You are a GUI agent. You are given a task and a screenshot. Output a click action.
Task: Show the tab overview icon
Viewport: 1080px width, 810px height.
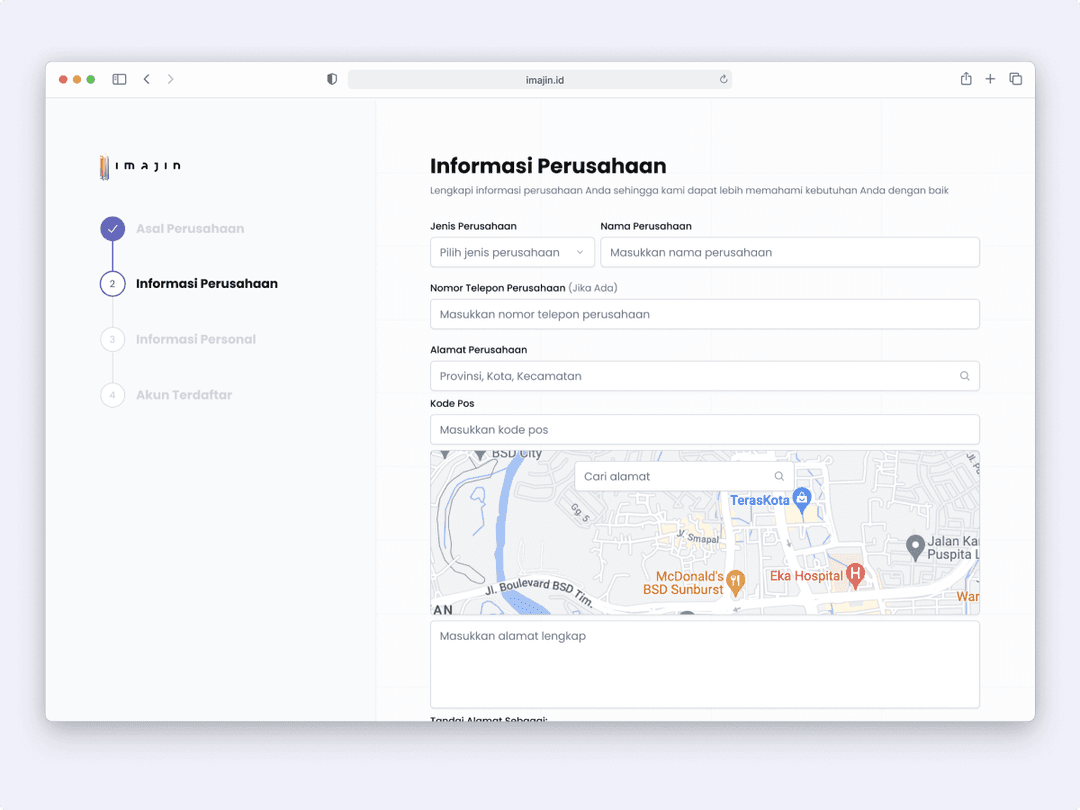[1015, 79]
